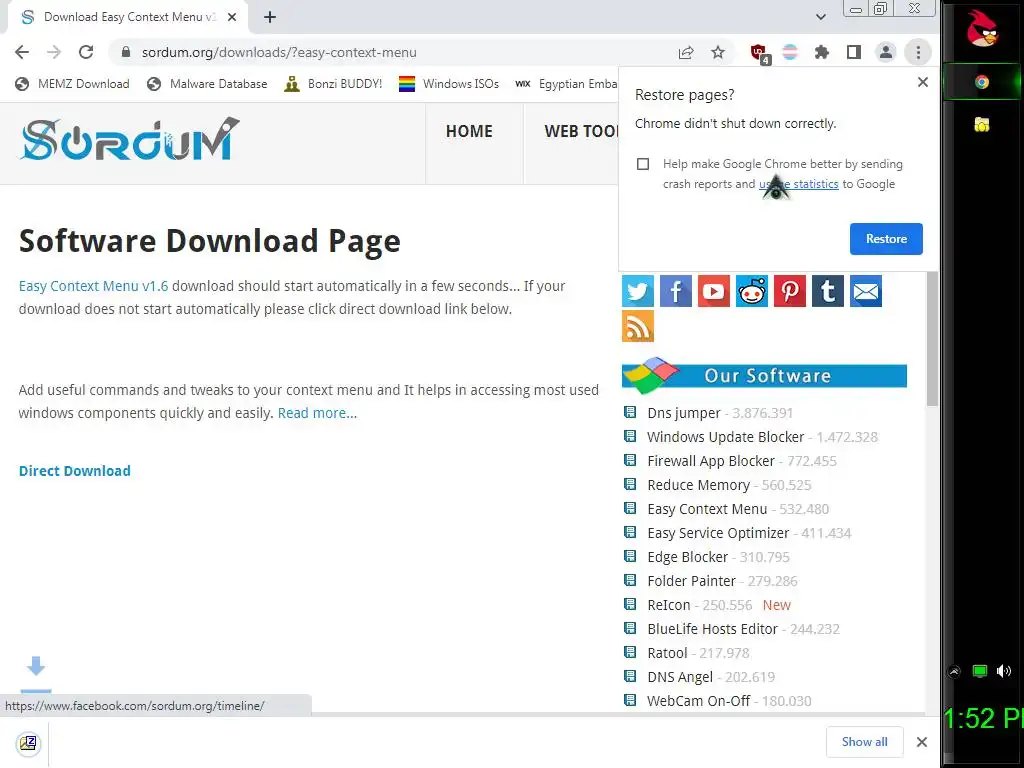Click the Sordum logo
This screenshot has height=768, width=1024.
(129, 139)
